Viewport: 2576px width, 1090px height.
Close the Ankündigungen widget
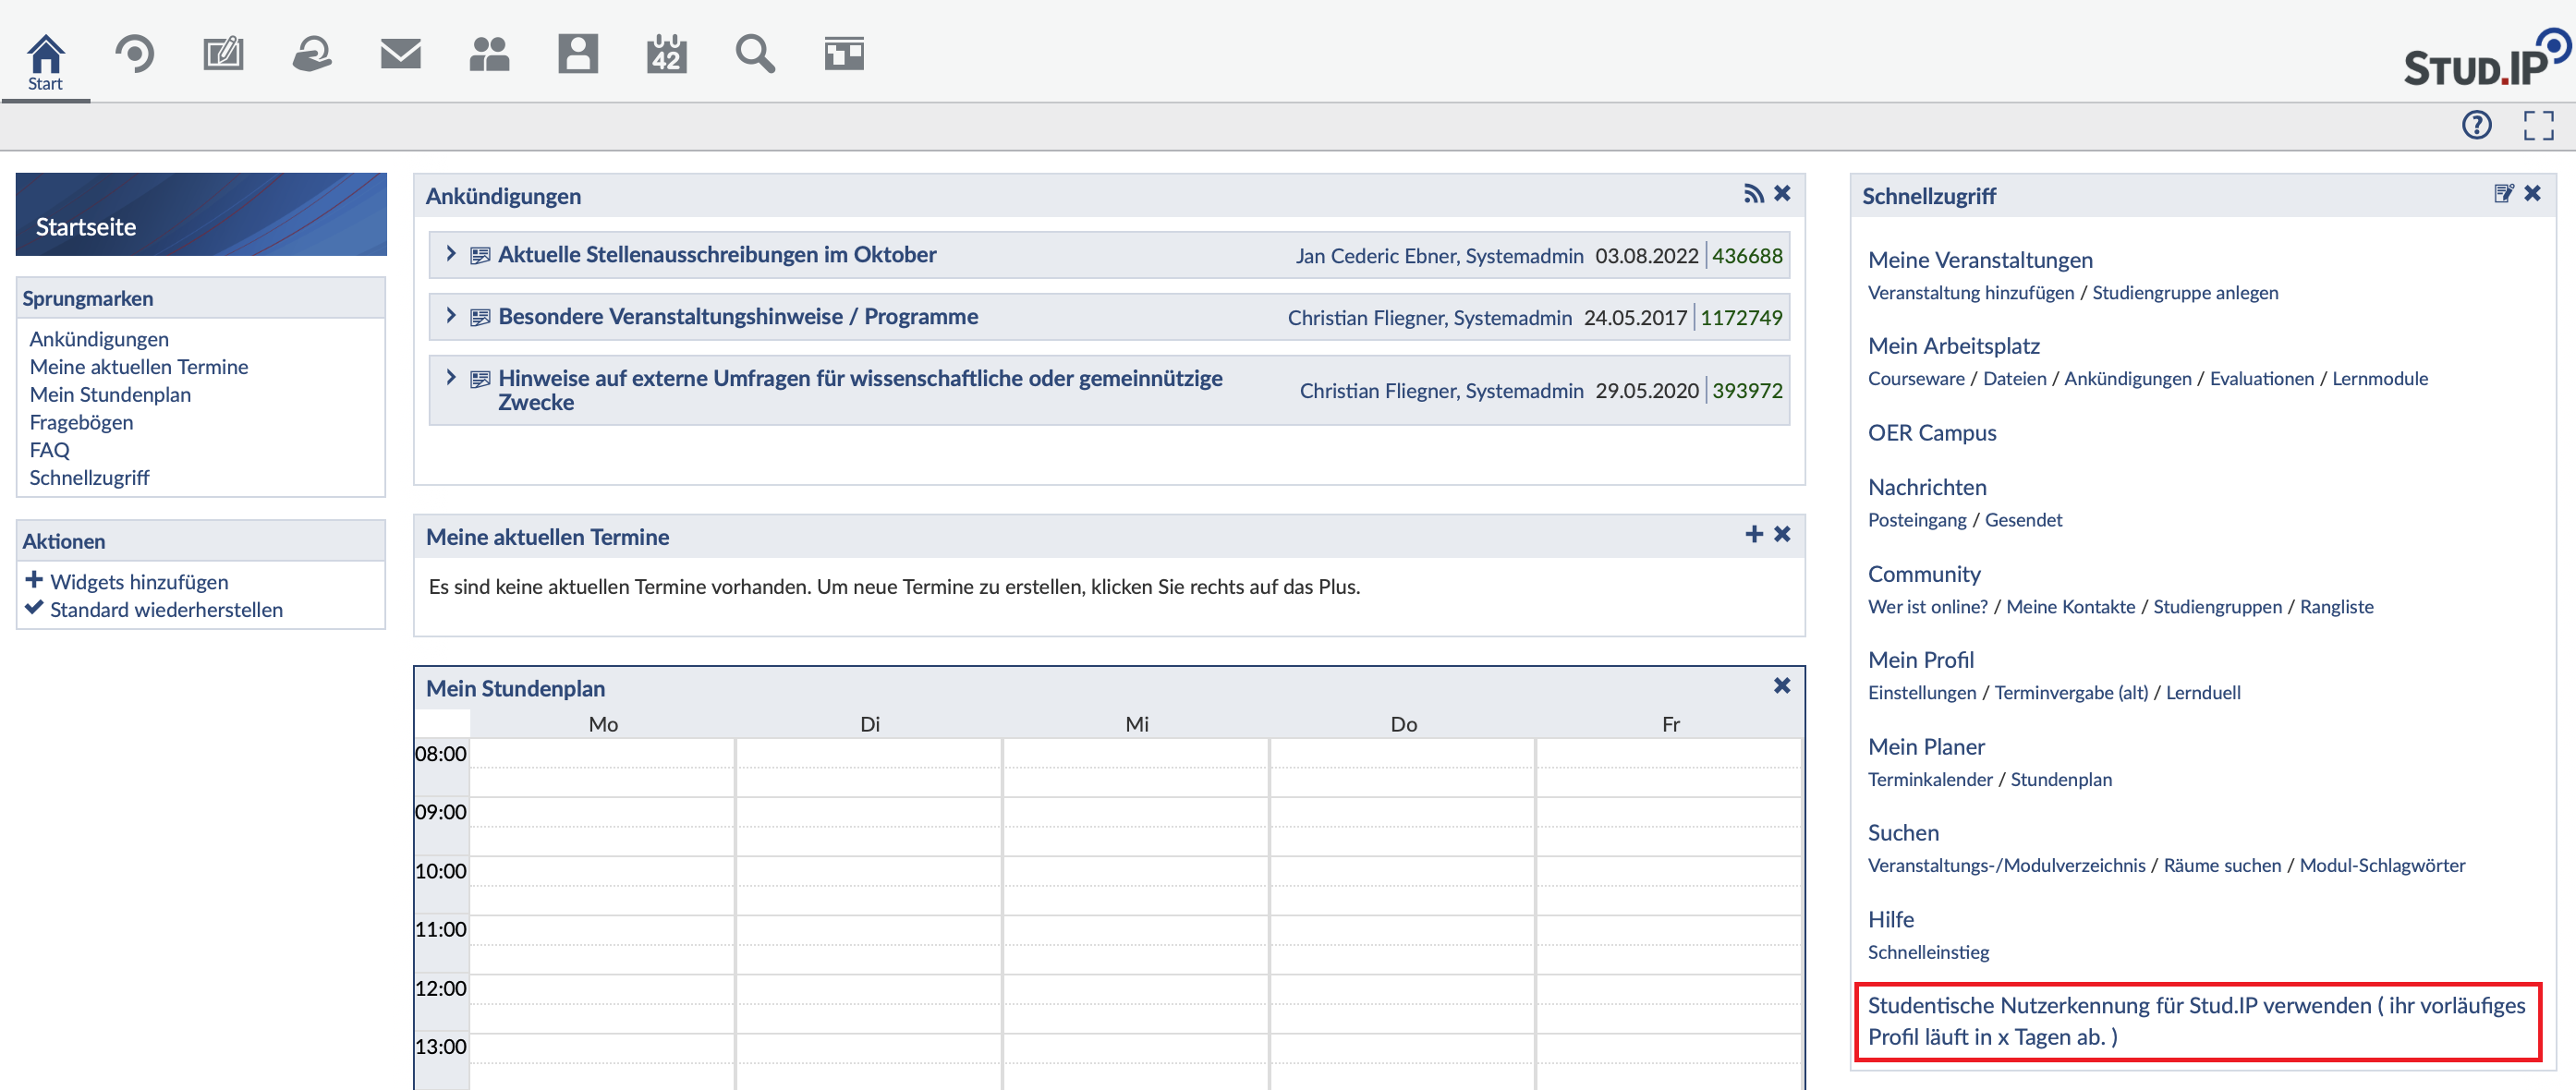coord(1782,194)
